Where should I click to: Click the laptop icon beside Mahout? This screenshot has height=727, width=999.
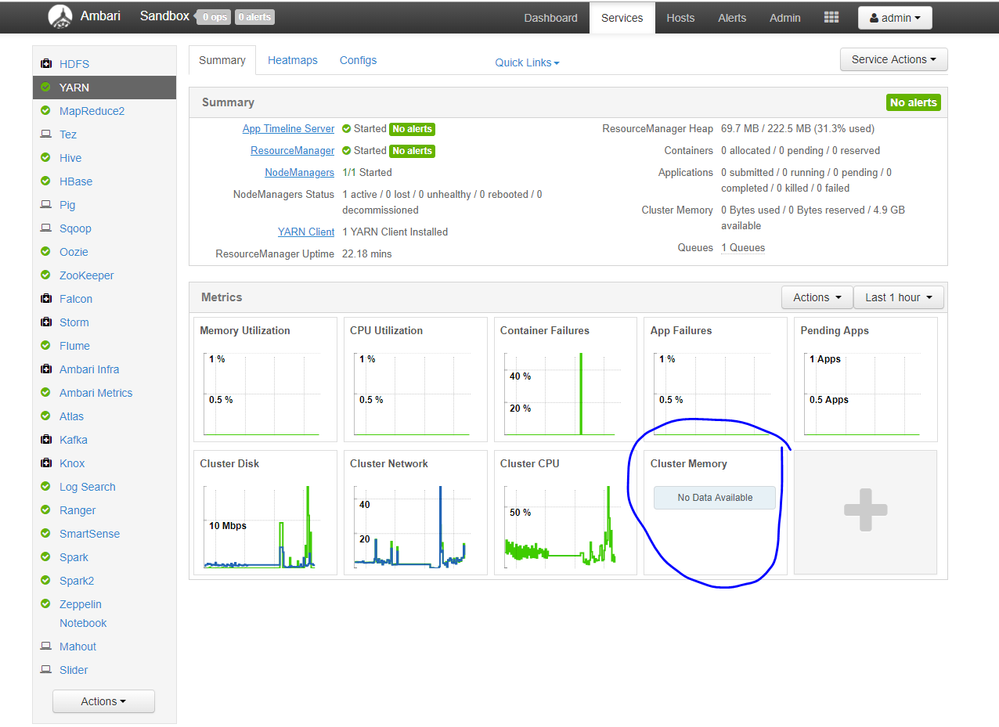46,646
